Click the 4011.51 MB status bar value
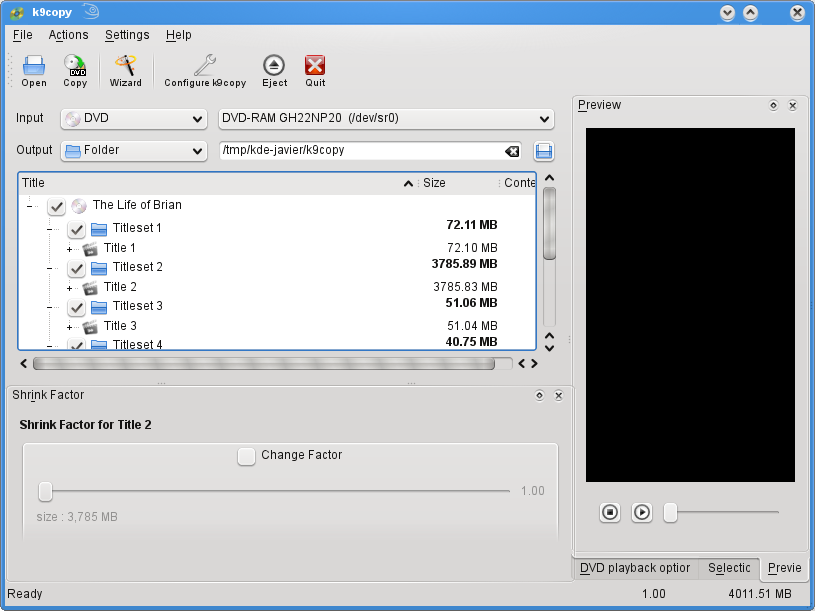The image size is (815, 611). point(759,594)
